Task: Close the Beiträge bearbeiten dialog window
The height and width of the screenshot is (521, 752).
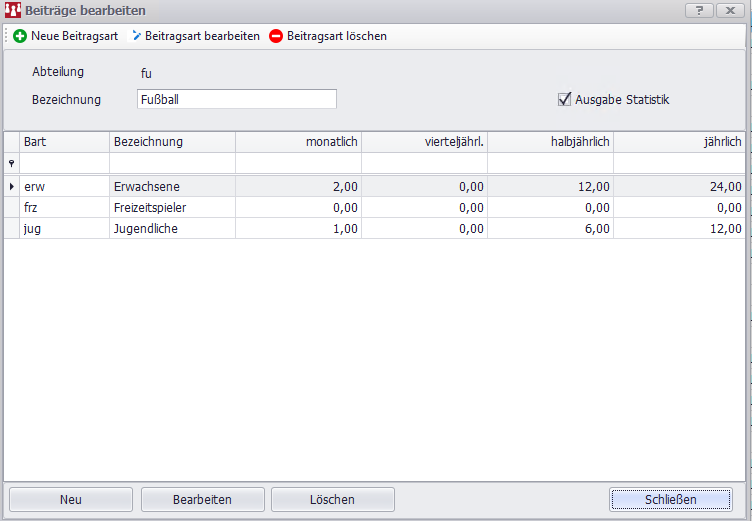Action: 729,10
